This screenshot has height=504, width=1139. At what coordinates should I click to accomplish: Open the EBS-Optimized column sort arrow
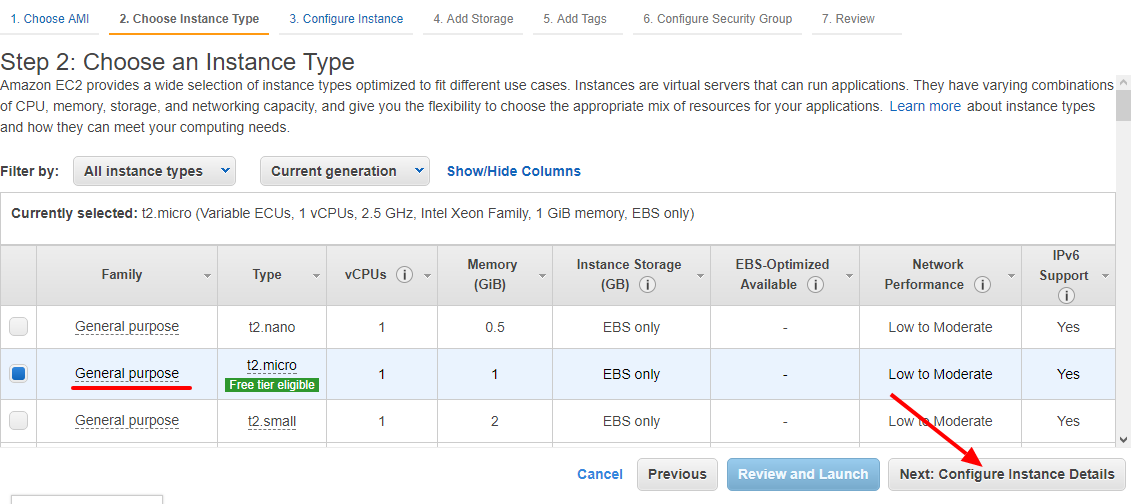point(849,277)
